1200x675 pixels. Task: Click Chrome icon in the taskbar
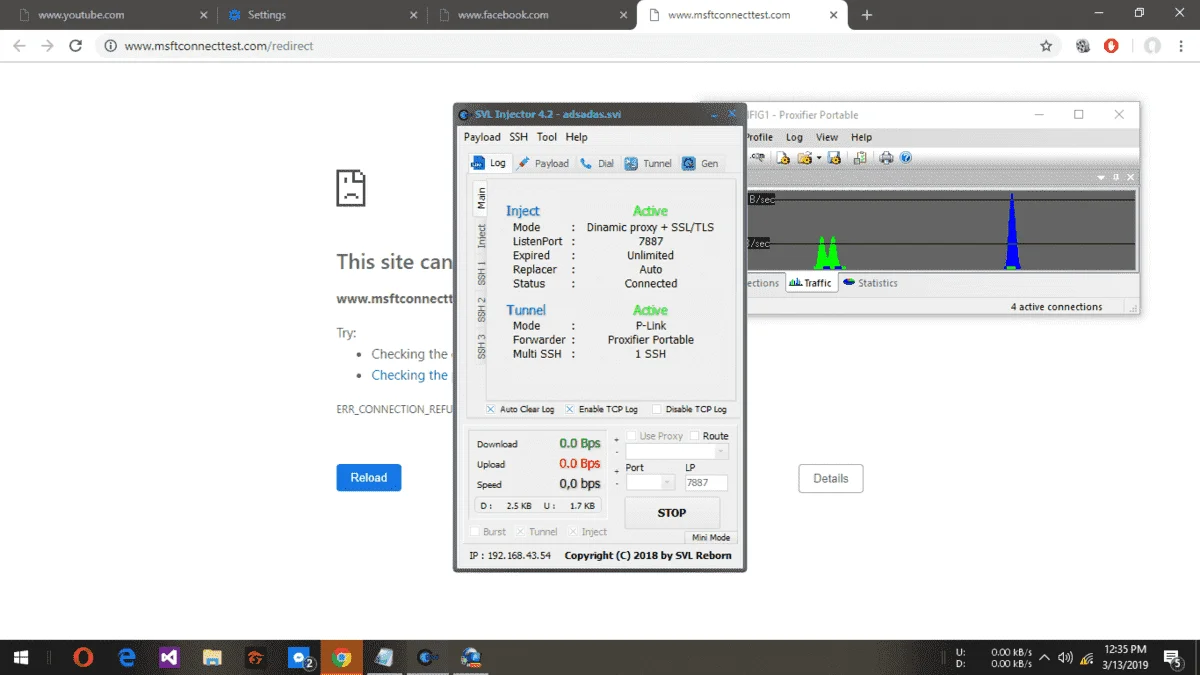pos(342,657)
